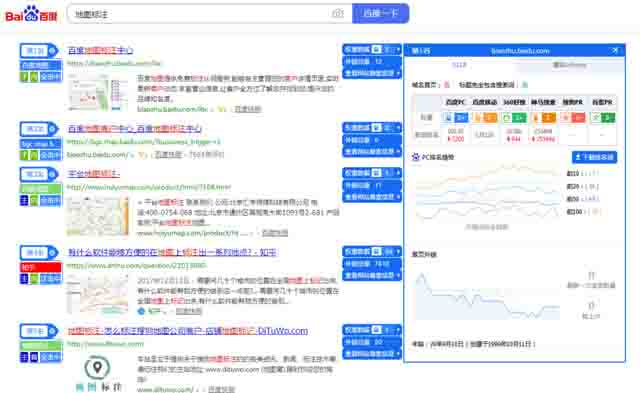
Task: Click the 百度一下 search button
Action: pos(380,13)
